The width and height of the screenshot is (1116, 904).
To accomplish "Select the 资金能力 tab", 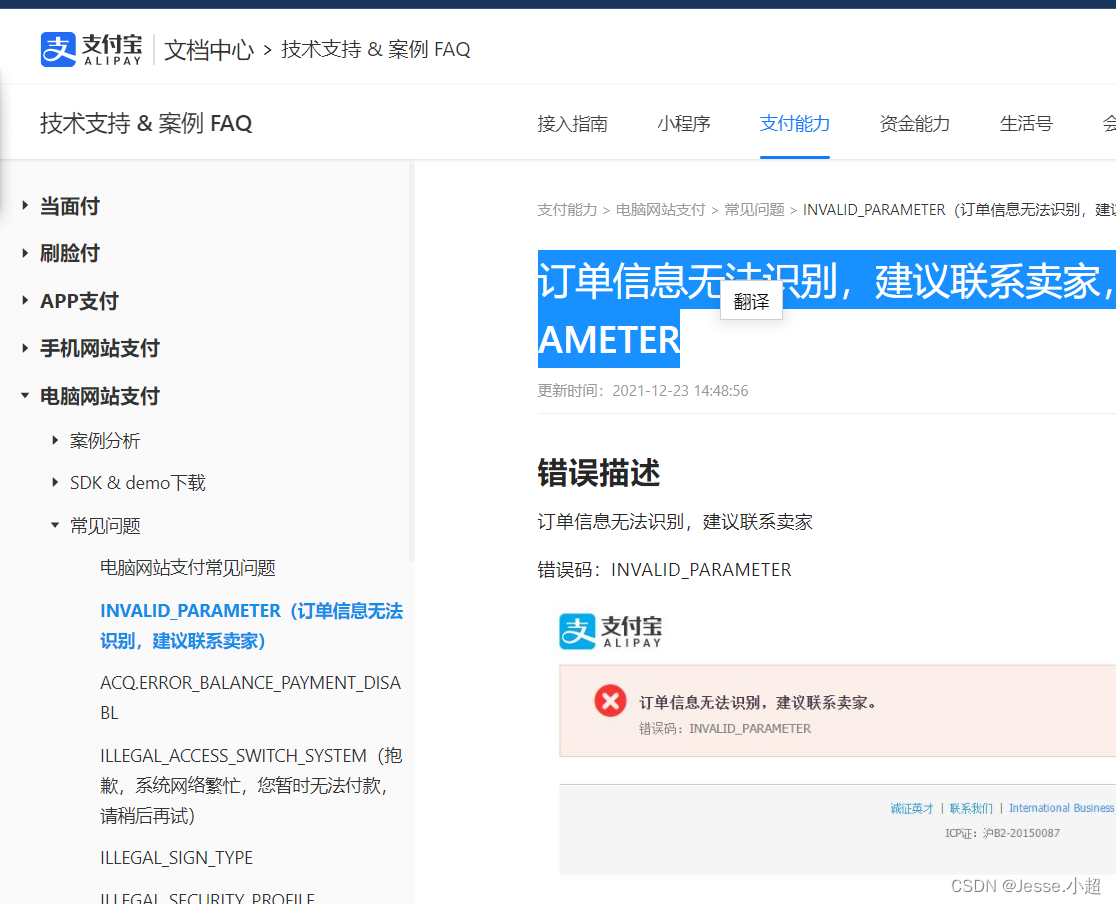I will [x=915, y=123].
